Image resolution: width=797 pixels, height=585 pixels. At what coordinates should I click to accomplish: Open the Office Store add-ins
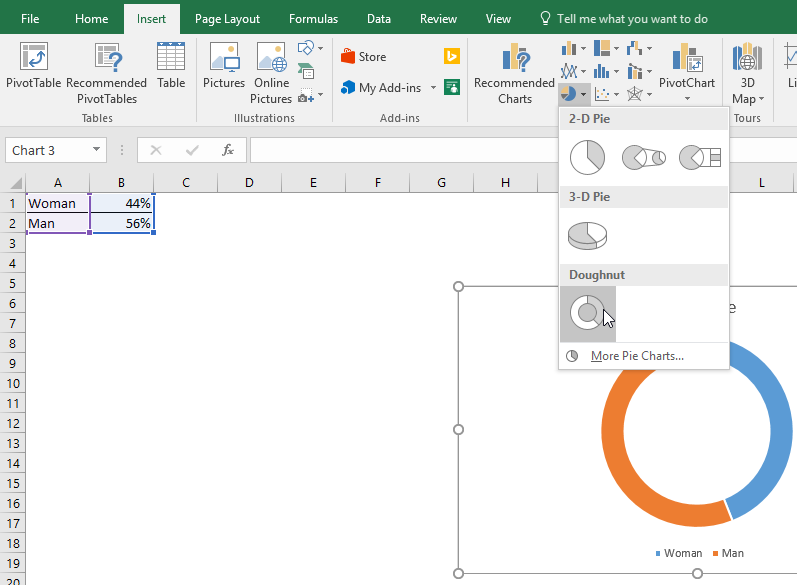click(x=364, y=56)
